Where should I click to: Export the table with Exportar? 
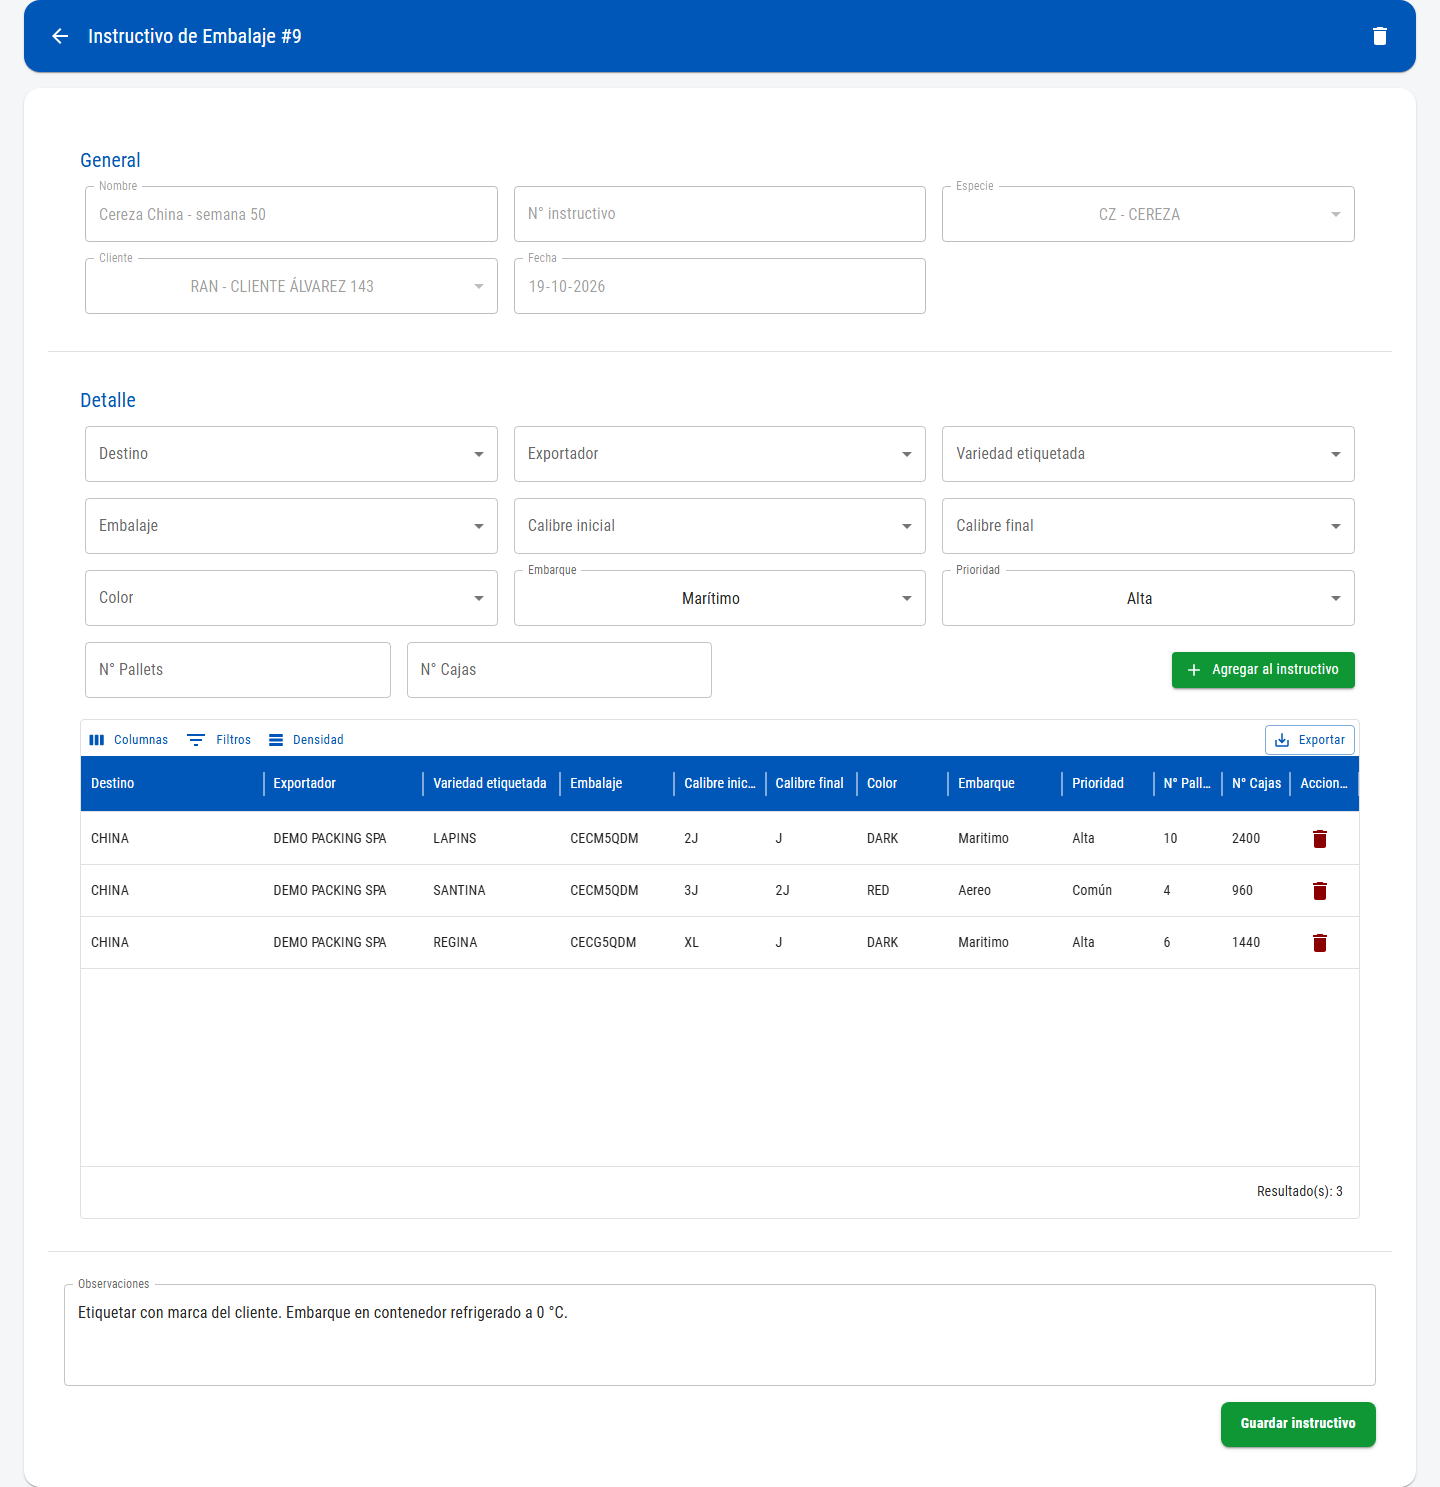pyautogui.click(x=1310, y=740)
